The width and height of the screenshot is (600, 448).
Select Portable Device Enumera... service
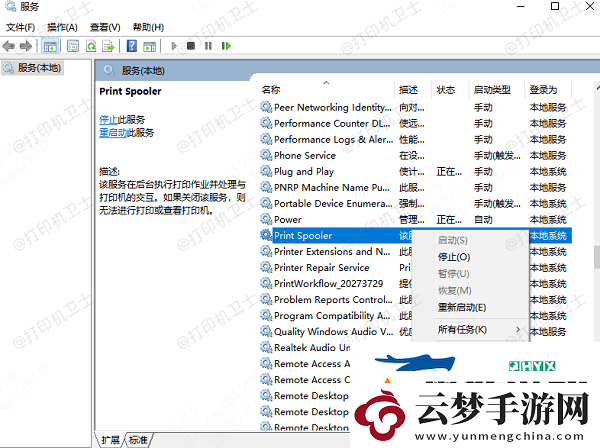416,204
